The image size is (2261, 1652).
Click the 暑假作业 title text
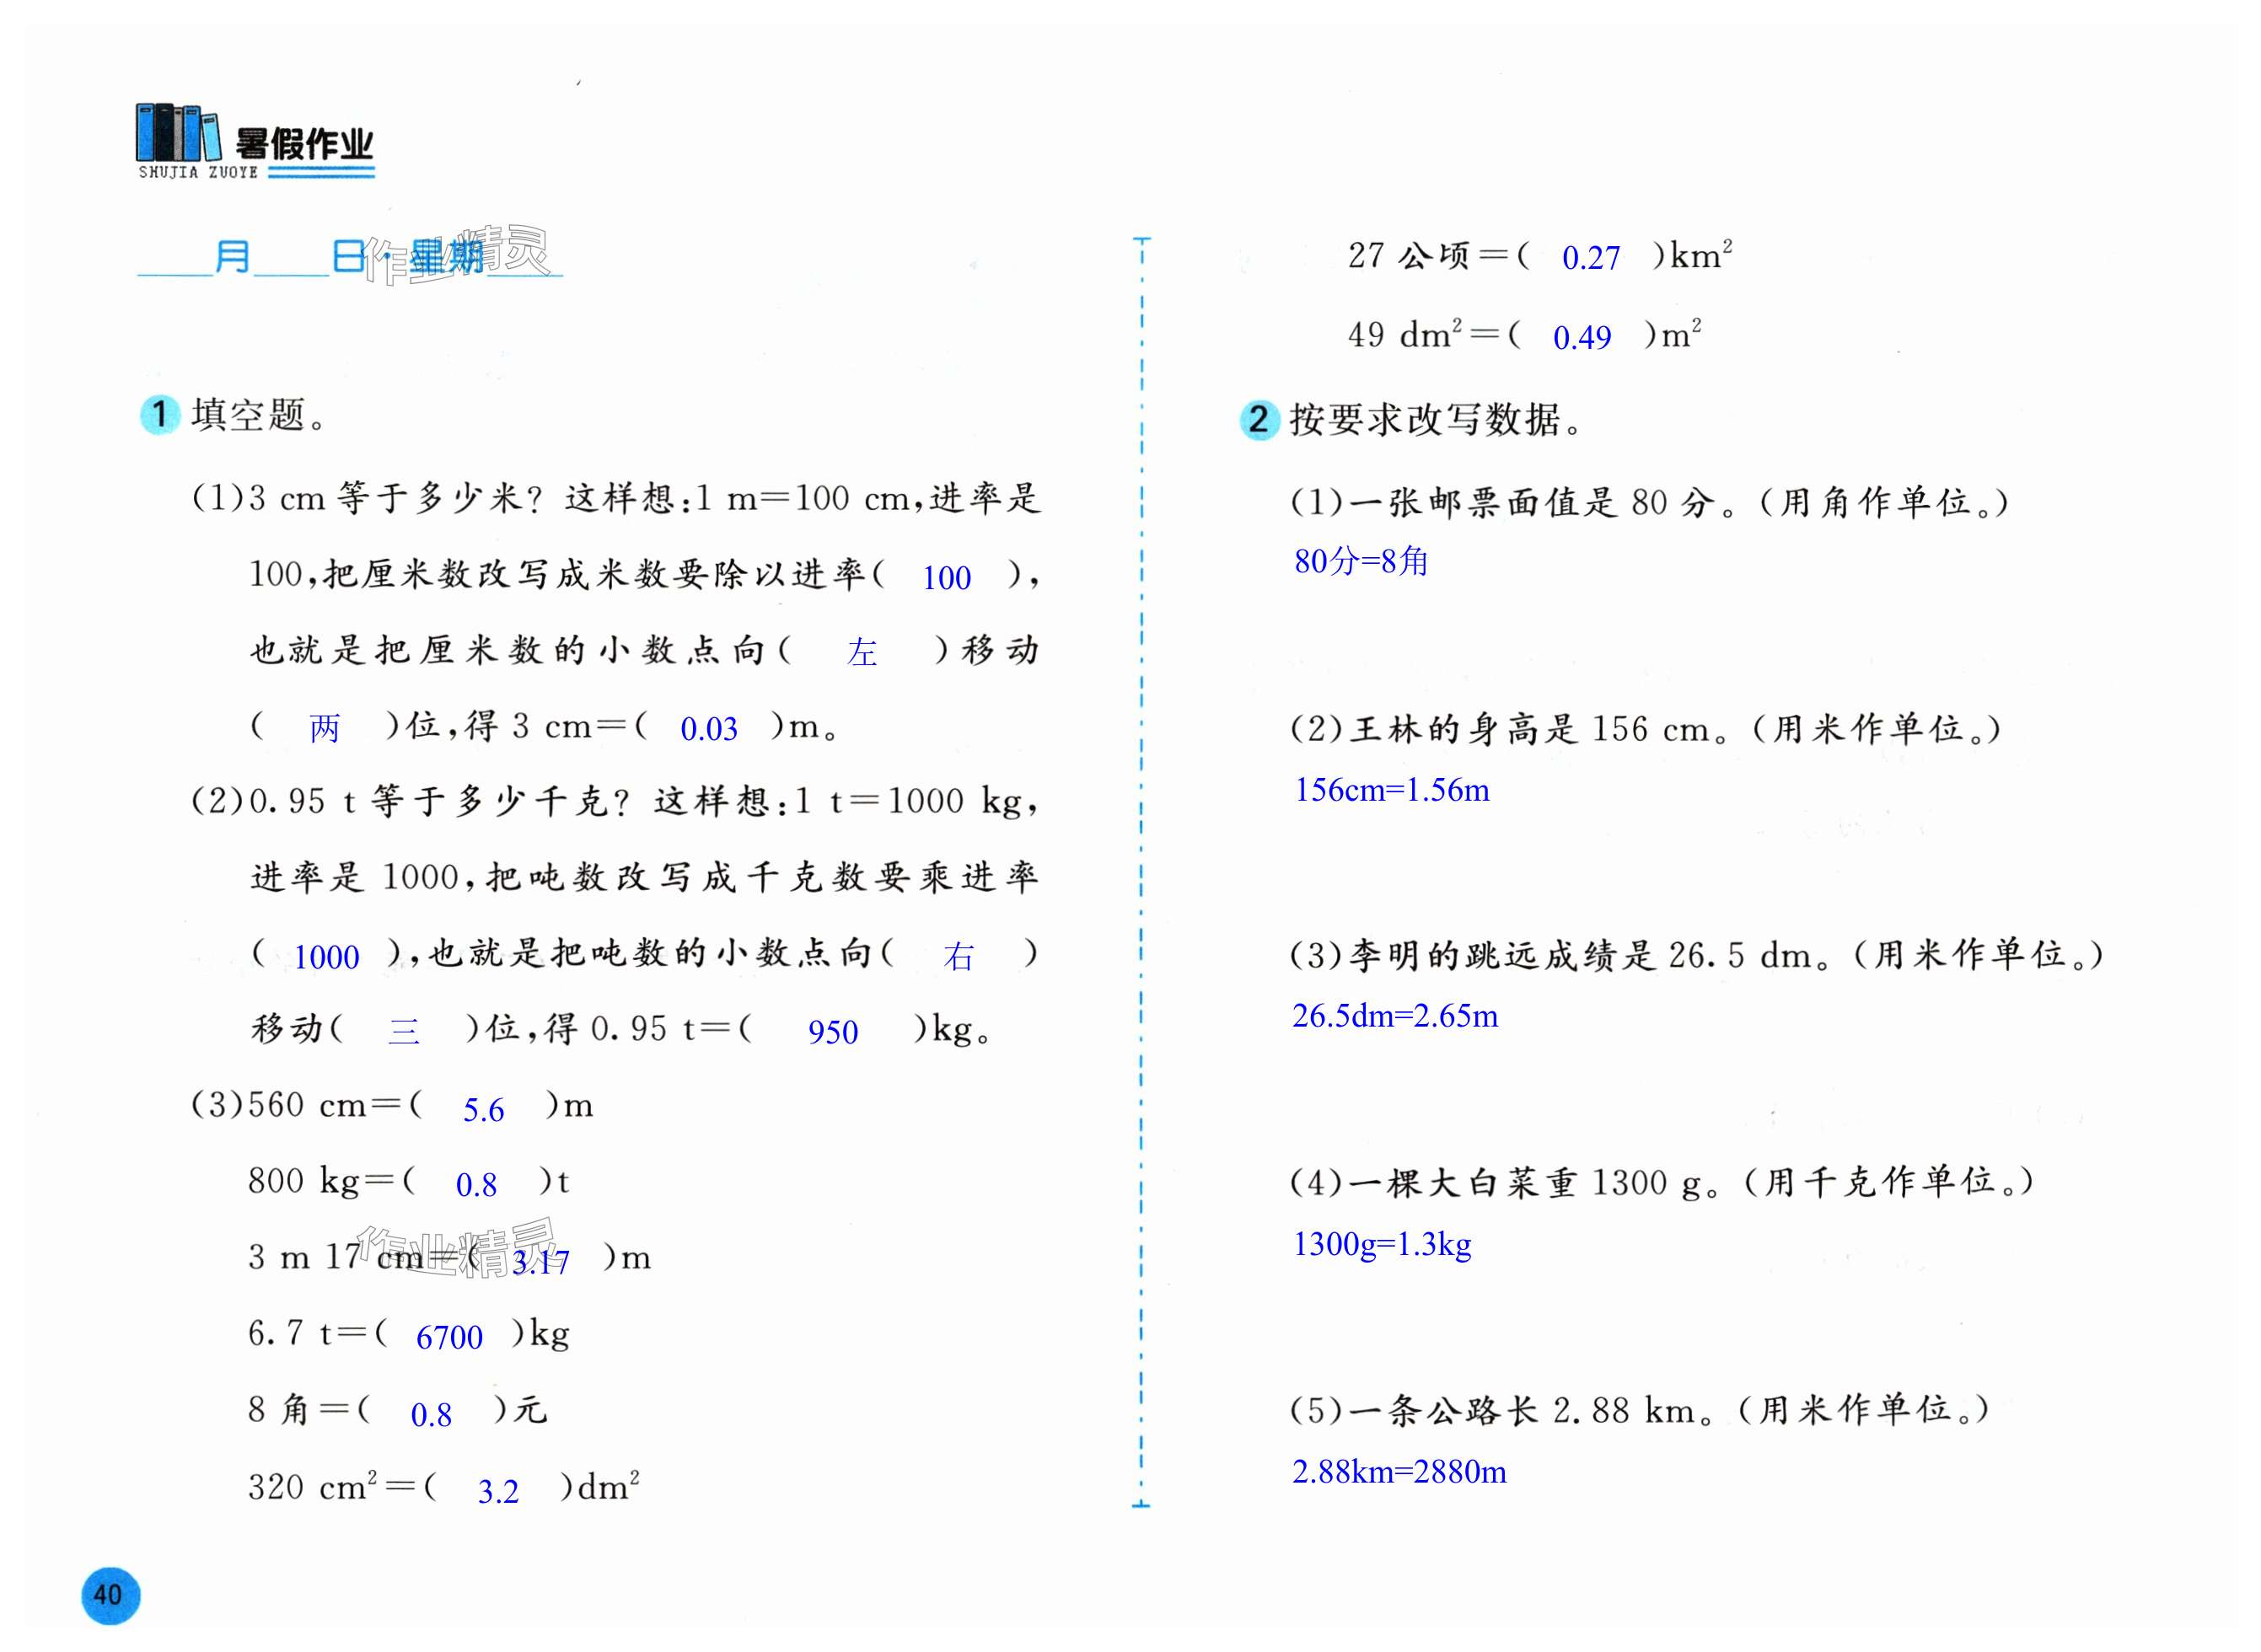(x=304, y=145)
